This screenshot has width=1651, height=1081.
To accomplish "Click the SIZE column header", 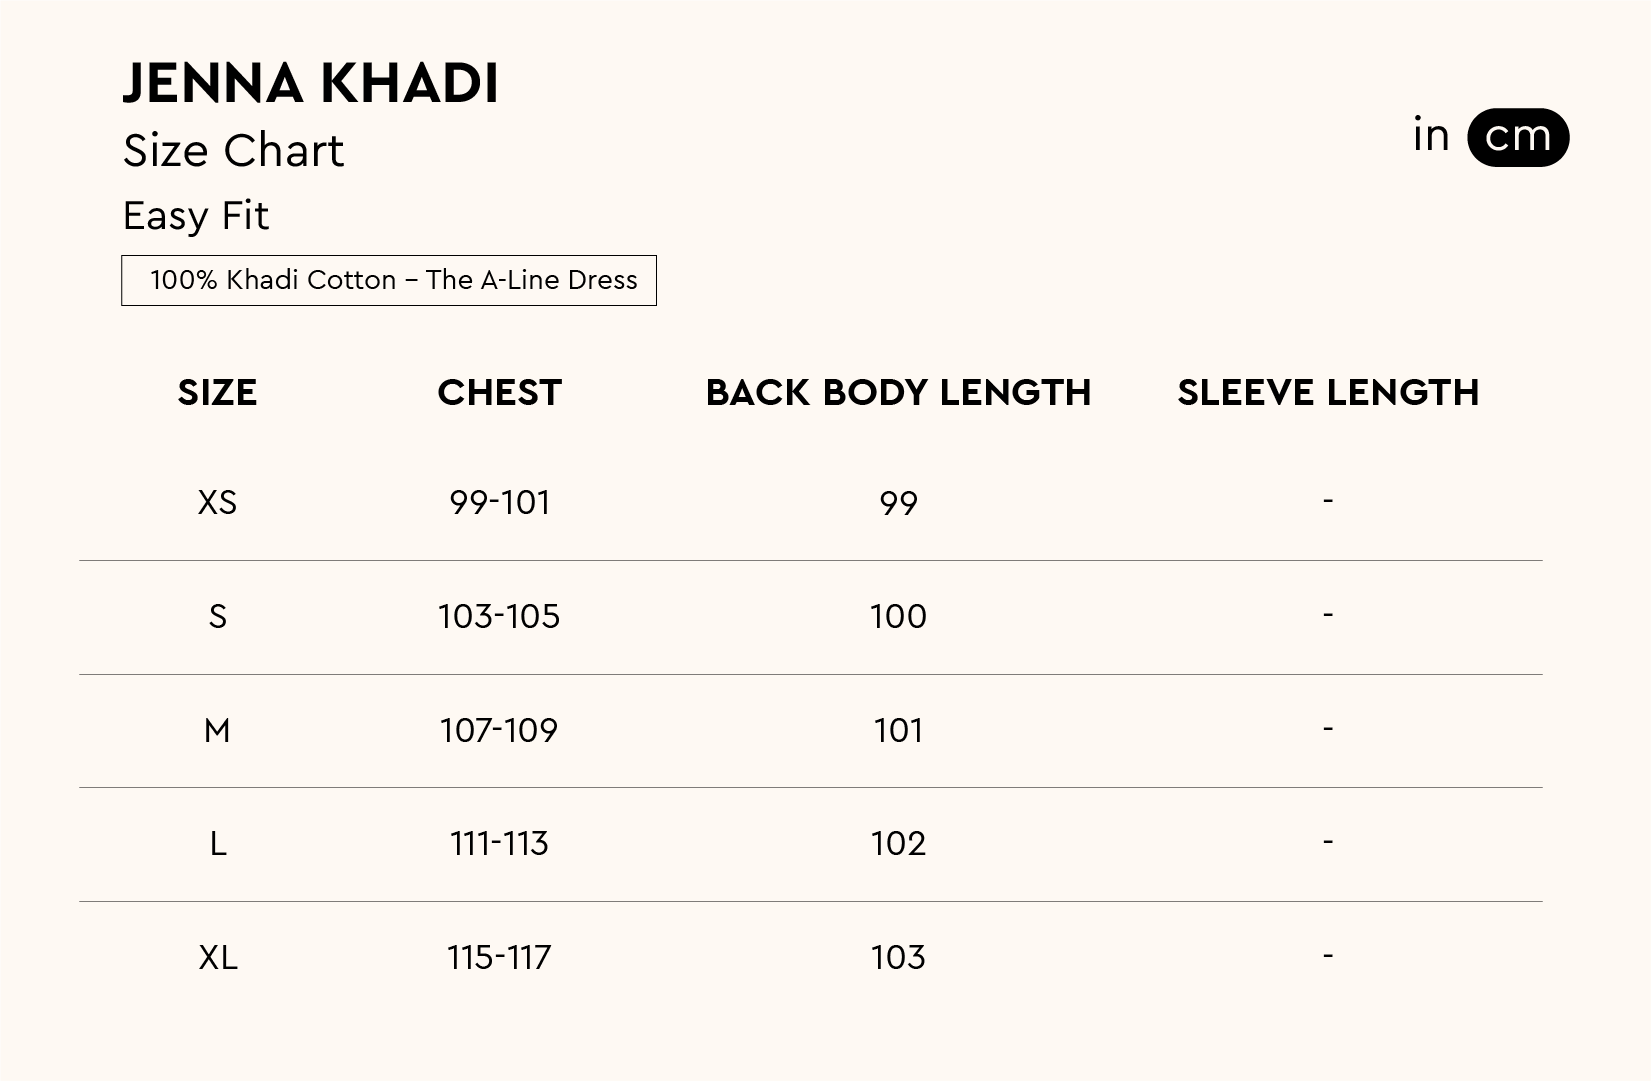I will point(217,393).
